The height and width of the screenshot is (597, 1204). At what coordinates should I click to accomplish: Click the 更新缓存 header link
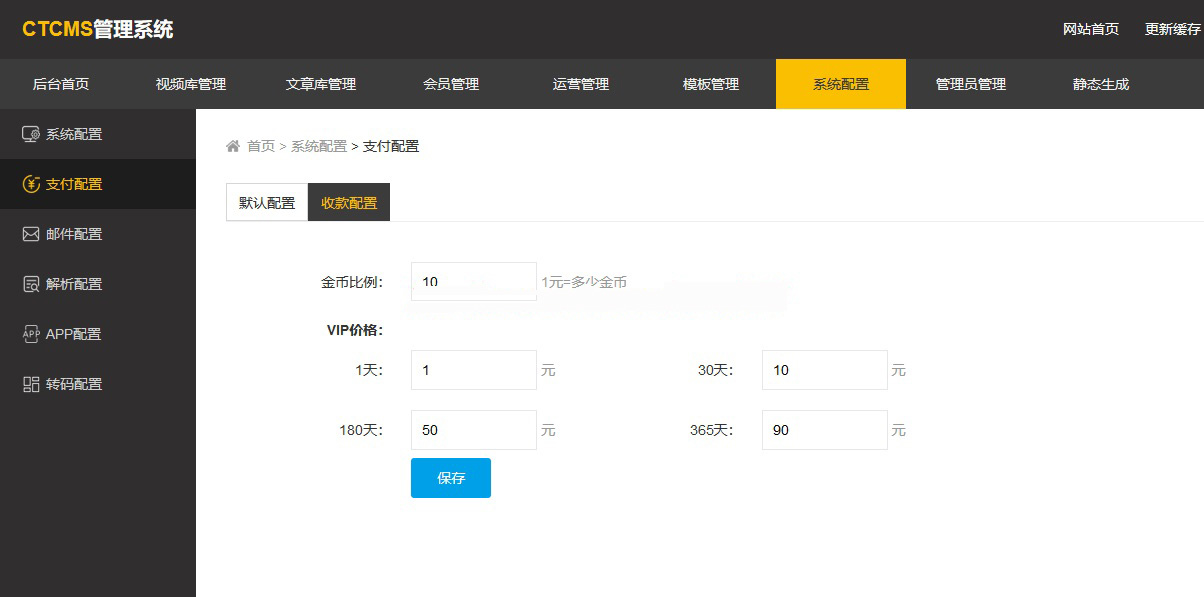tap(1173, 29)
